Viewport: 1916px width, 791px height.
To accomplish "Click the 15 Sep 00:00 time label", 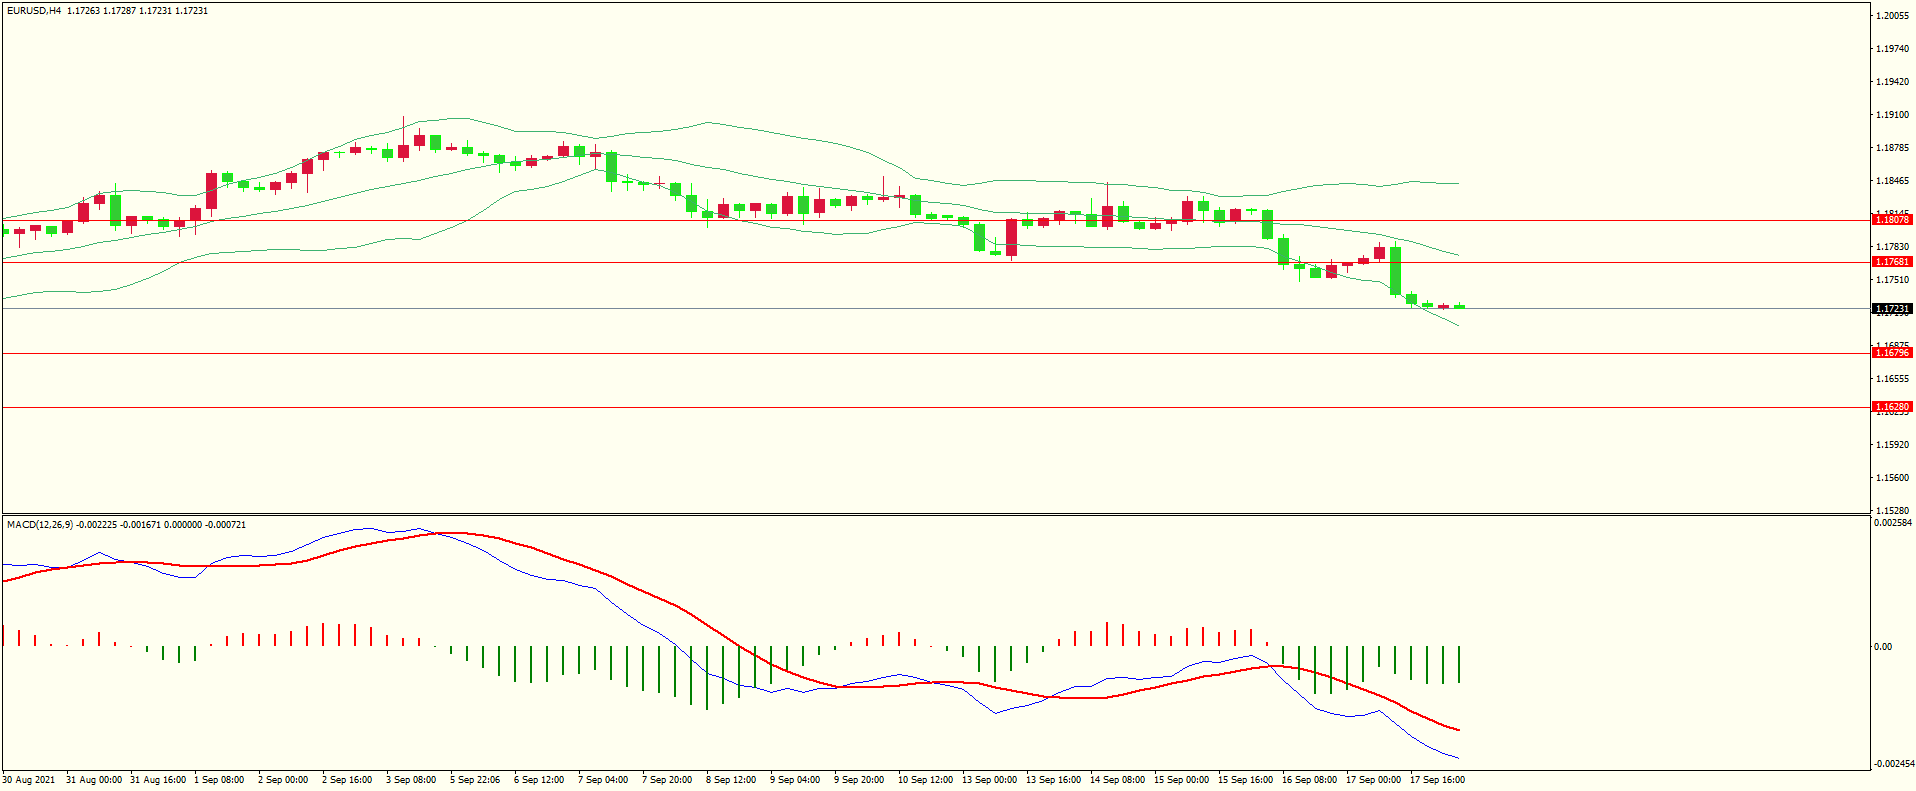I will pos(1182,780).
